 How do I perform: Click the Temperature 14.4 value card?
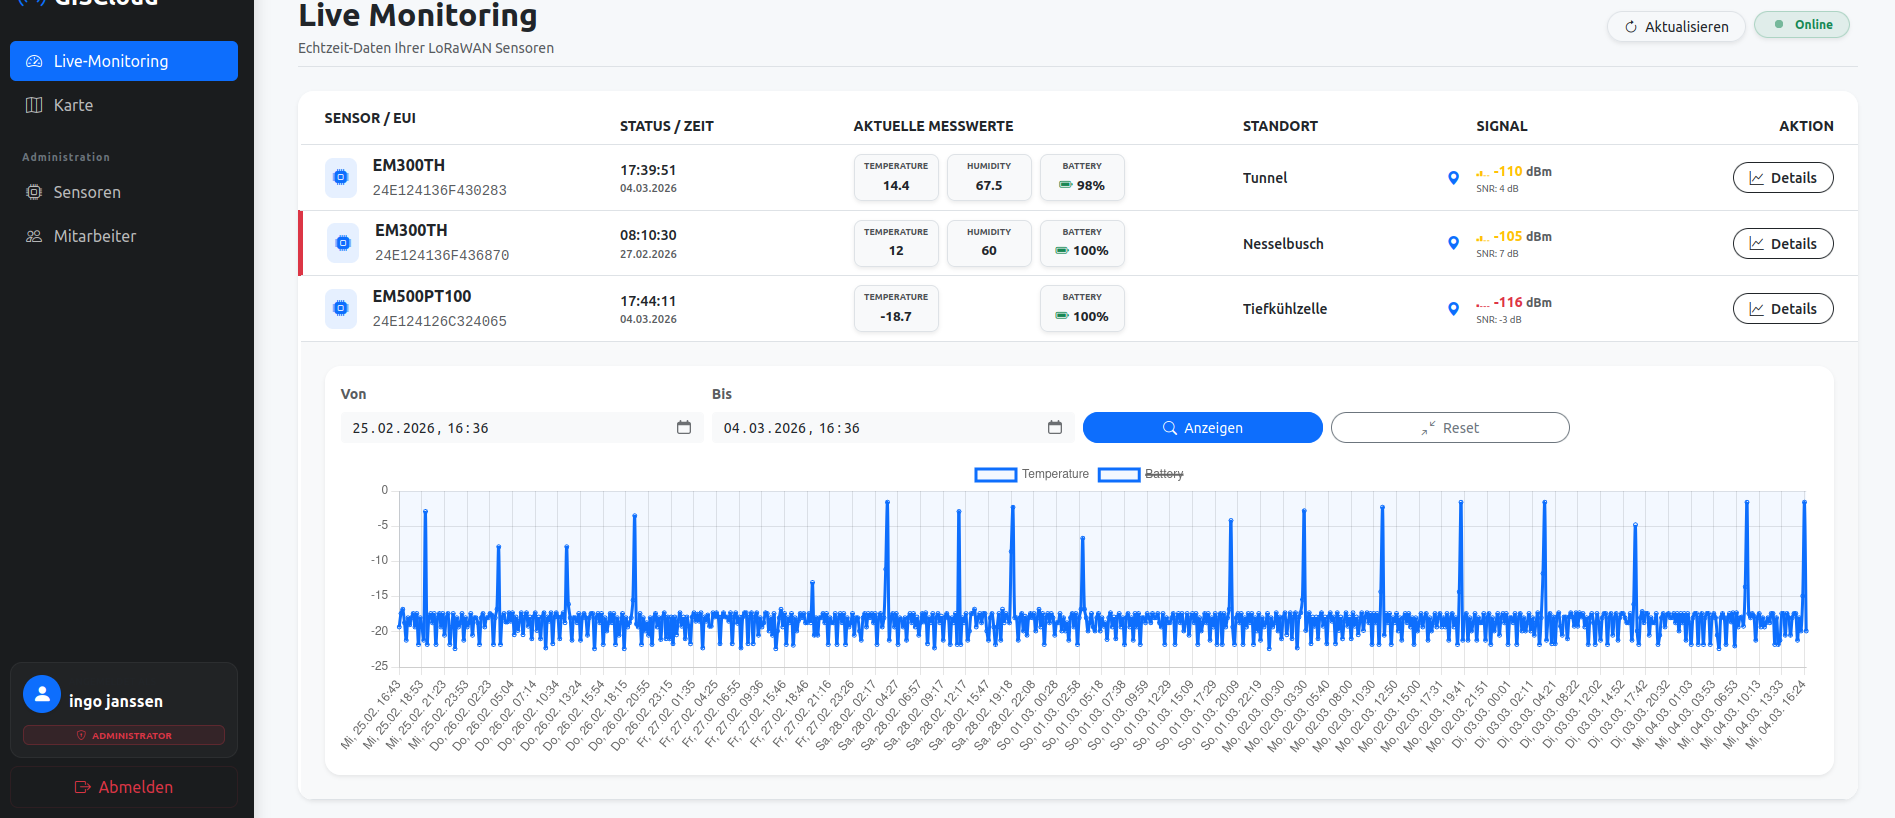[x=896, y=178]
